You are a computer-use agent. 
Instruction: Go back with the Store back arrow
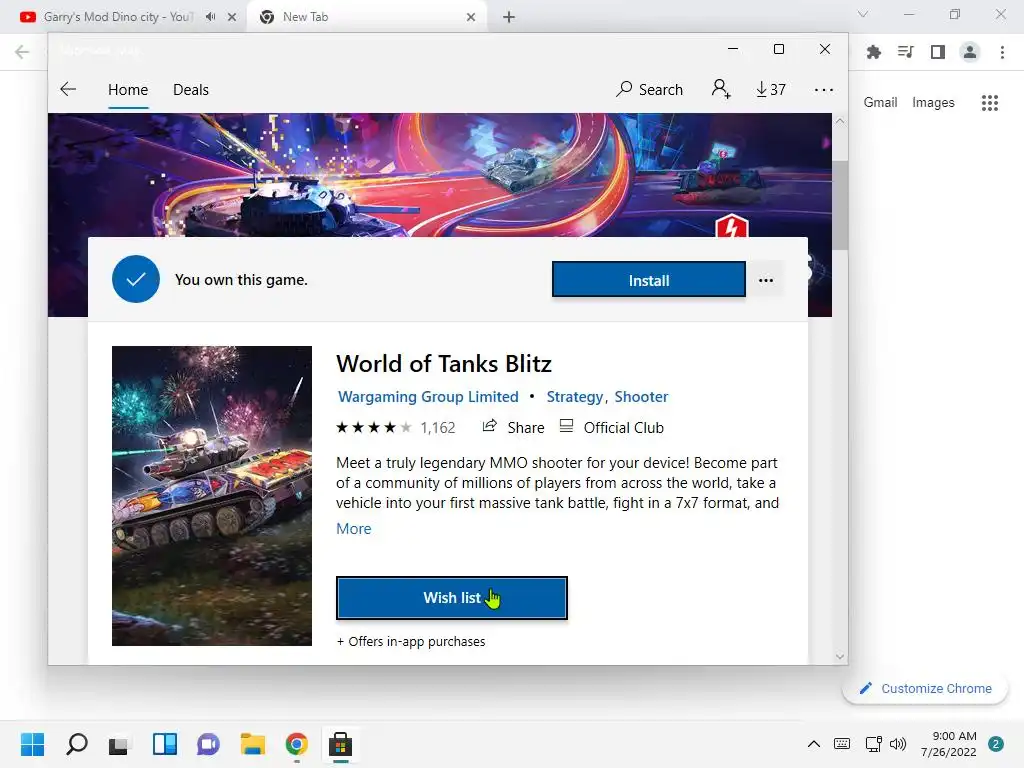pyautogui.click(x=68, y=89)
